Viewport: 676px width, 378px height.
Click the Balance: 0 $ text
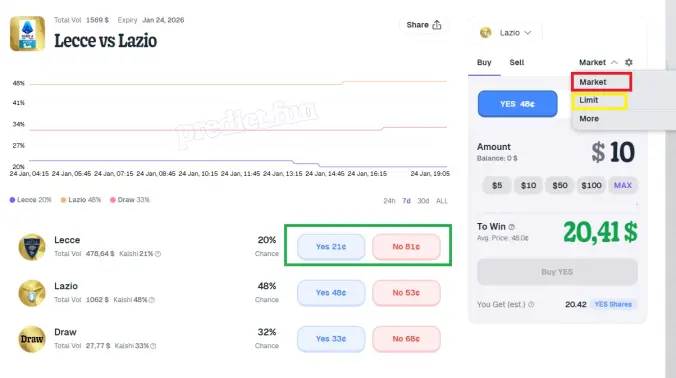click(x=497, y=158)
